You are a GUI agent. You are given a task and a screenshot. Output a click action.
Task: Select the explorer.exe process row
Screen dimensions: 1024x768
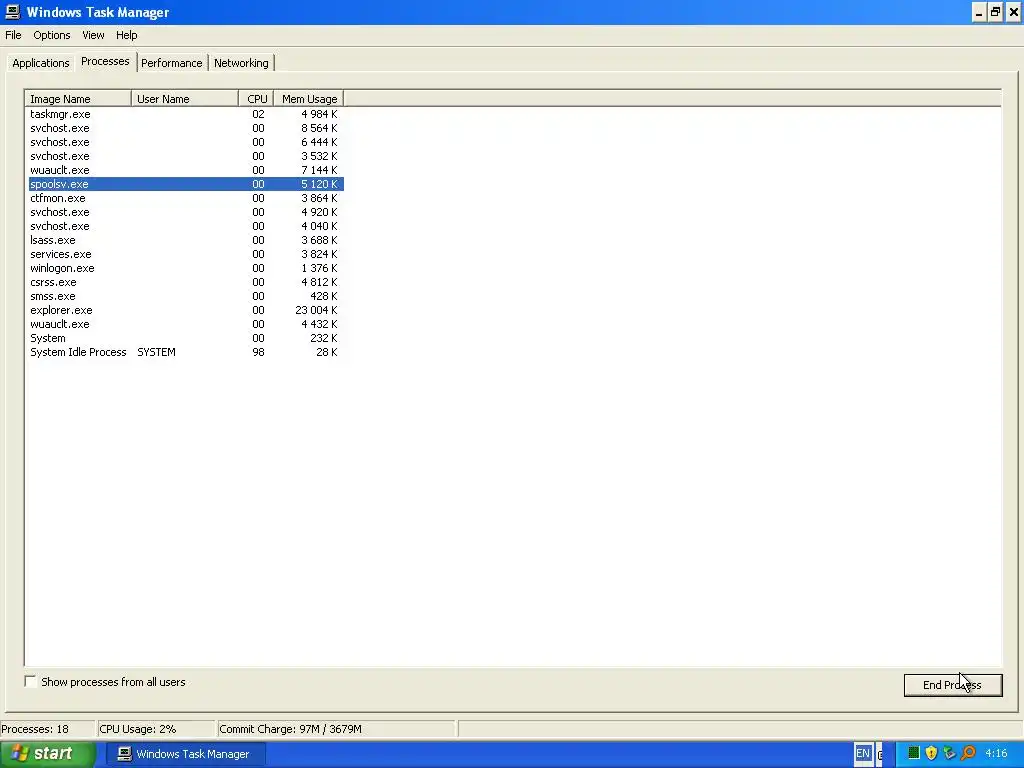pos(186,311)
